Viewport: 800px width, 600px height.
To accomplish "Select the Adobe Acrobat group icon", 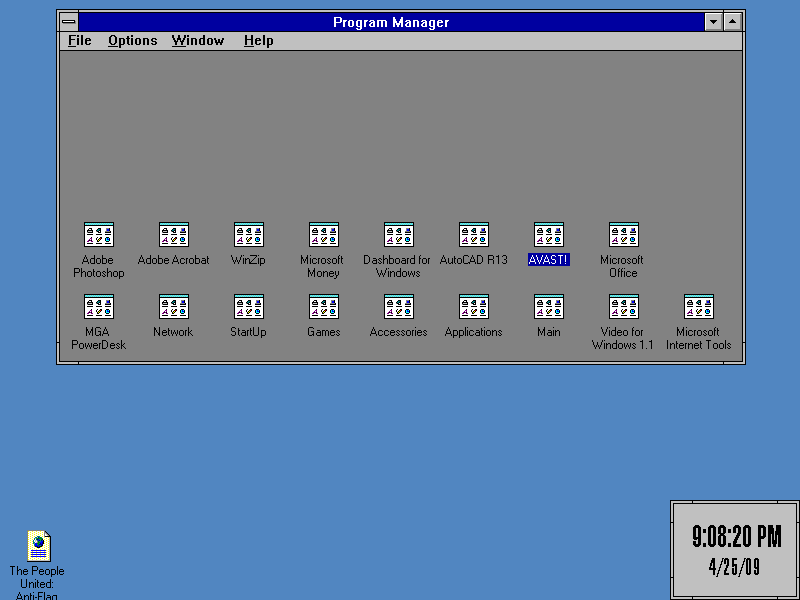I will tap(174, 235).
